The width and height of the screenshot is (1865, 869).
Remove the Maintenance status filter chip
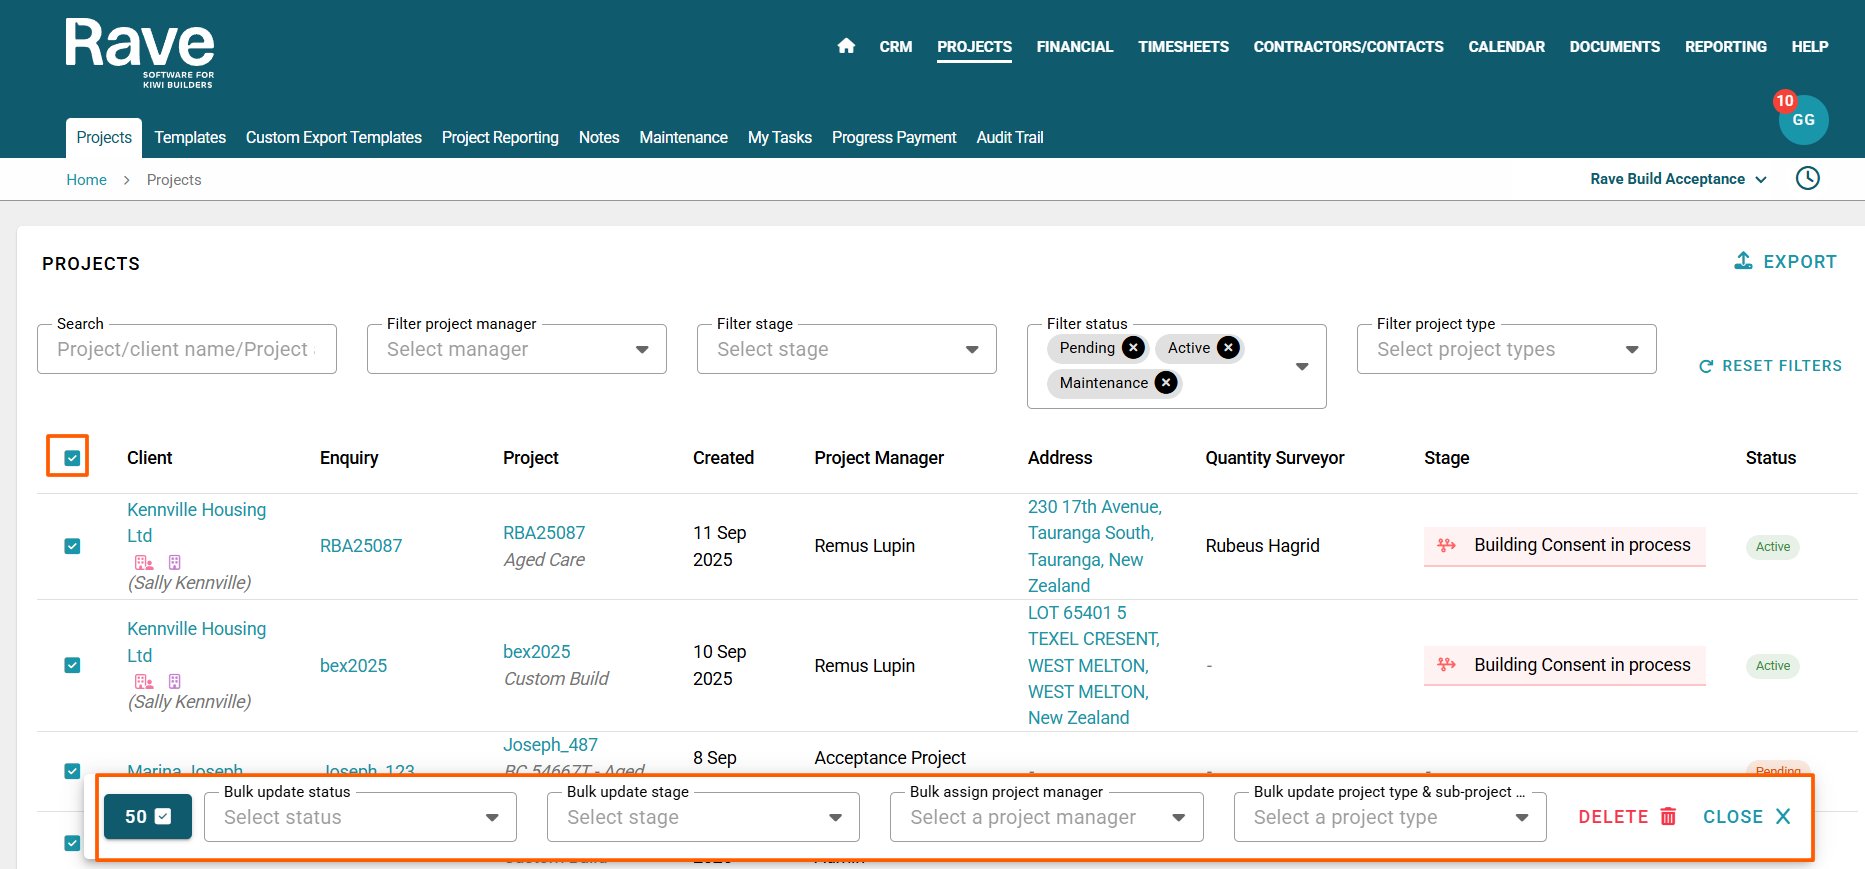tap(1166, 383)
